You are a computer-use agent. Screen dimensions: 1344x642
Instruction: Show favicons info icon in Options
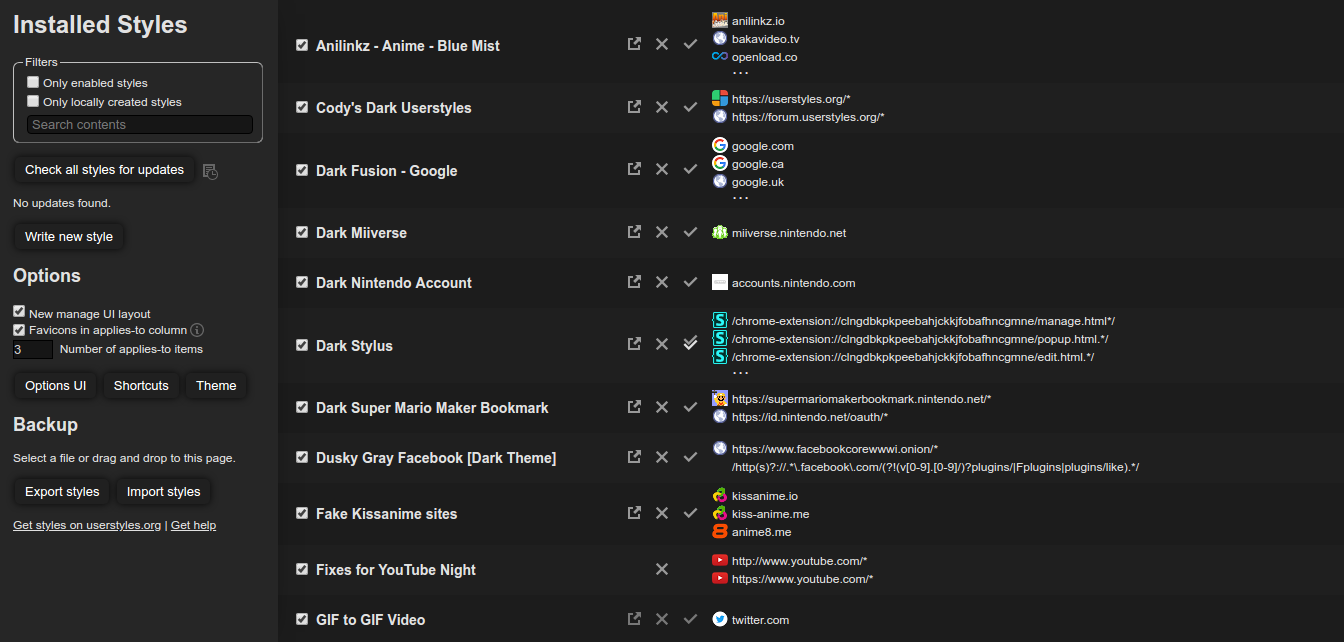pos(198,330)
